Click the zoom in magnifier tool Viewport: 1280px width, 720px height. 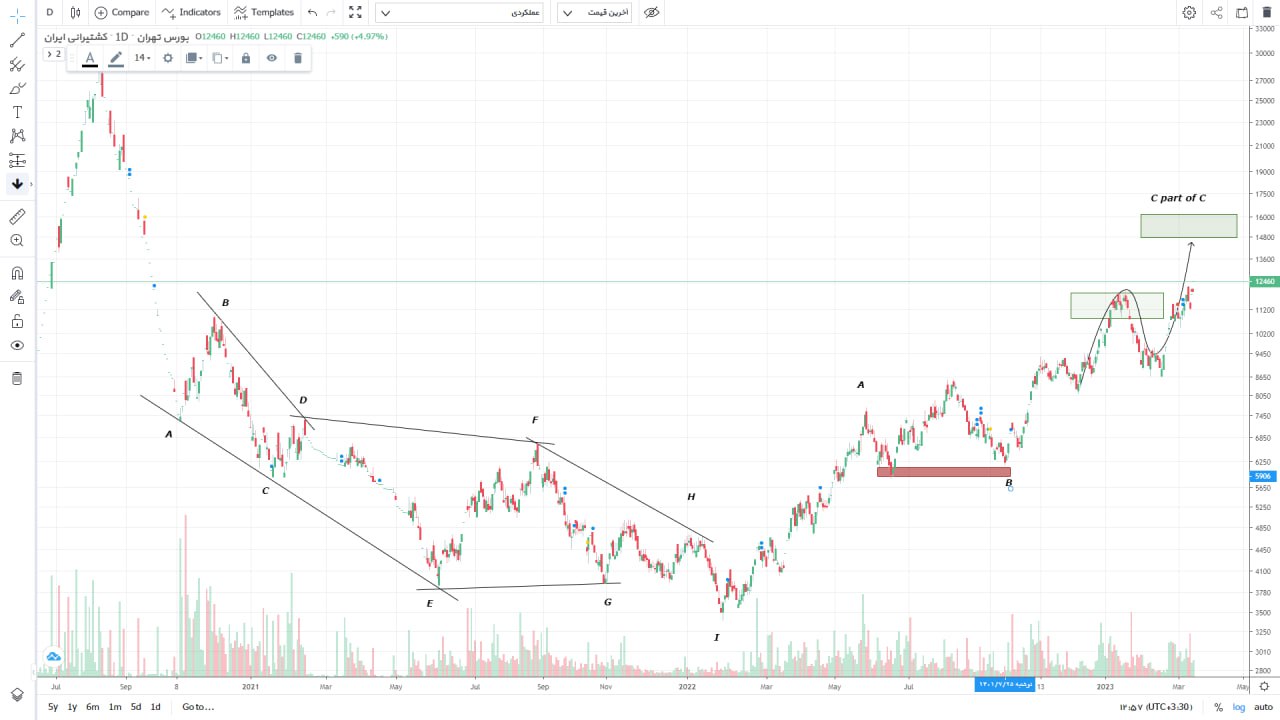[17, 240]
